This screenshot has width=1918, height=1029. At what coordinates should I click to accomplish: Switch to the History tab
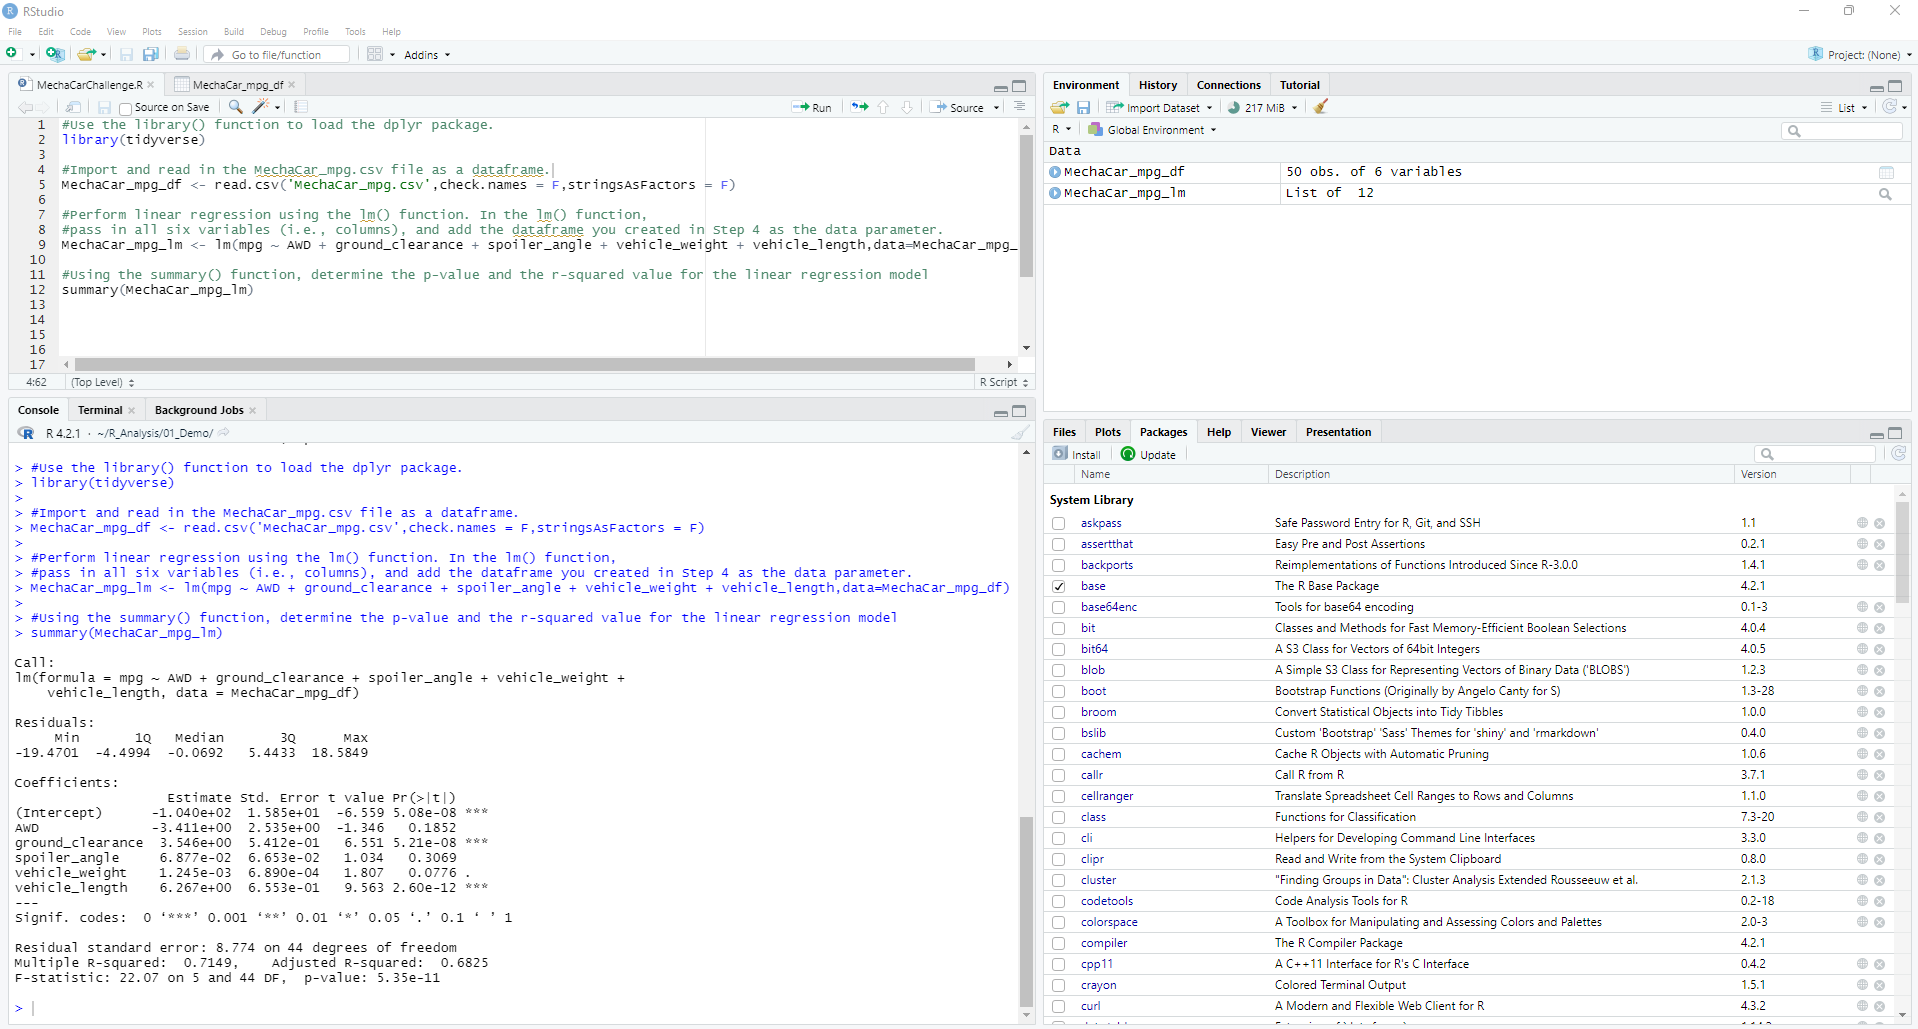click(x=1158, y=85)
